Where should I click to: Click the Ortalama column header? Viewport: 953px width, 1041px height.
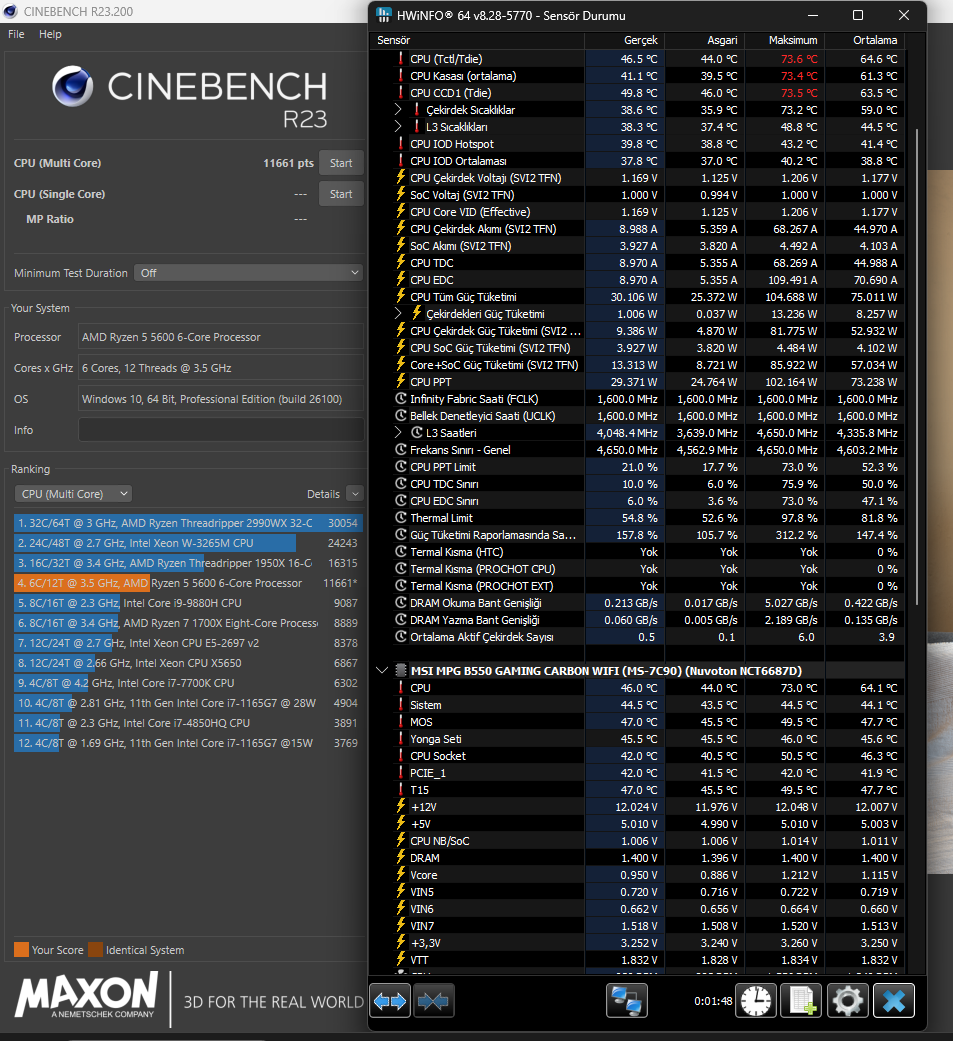click(863, 40)
